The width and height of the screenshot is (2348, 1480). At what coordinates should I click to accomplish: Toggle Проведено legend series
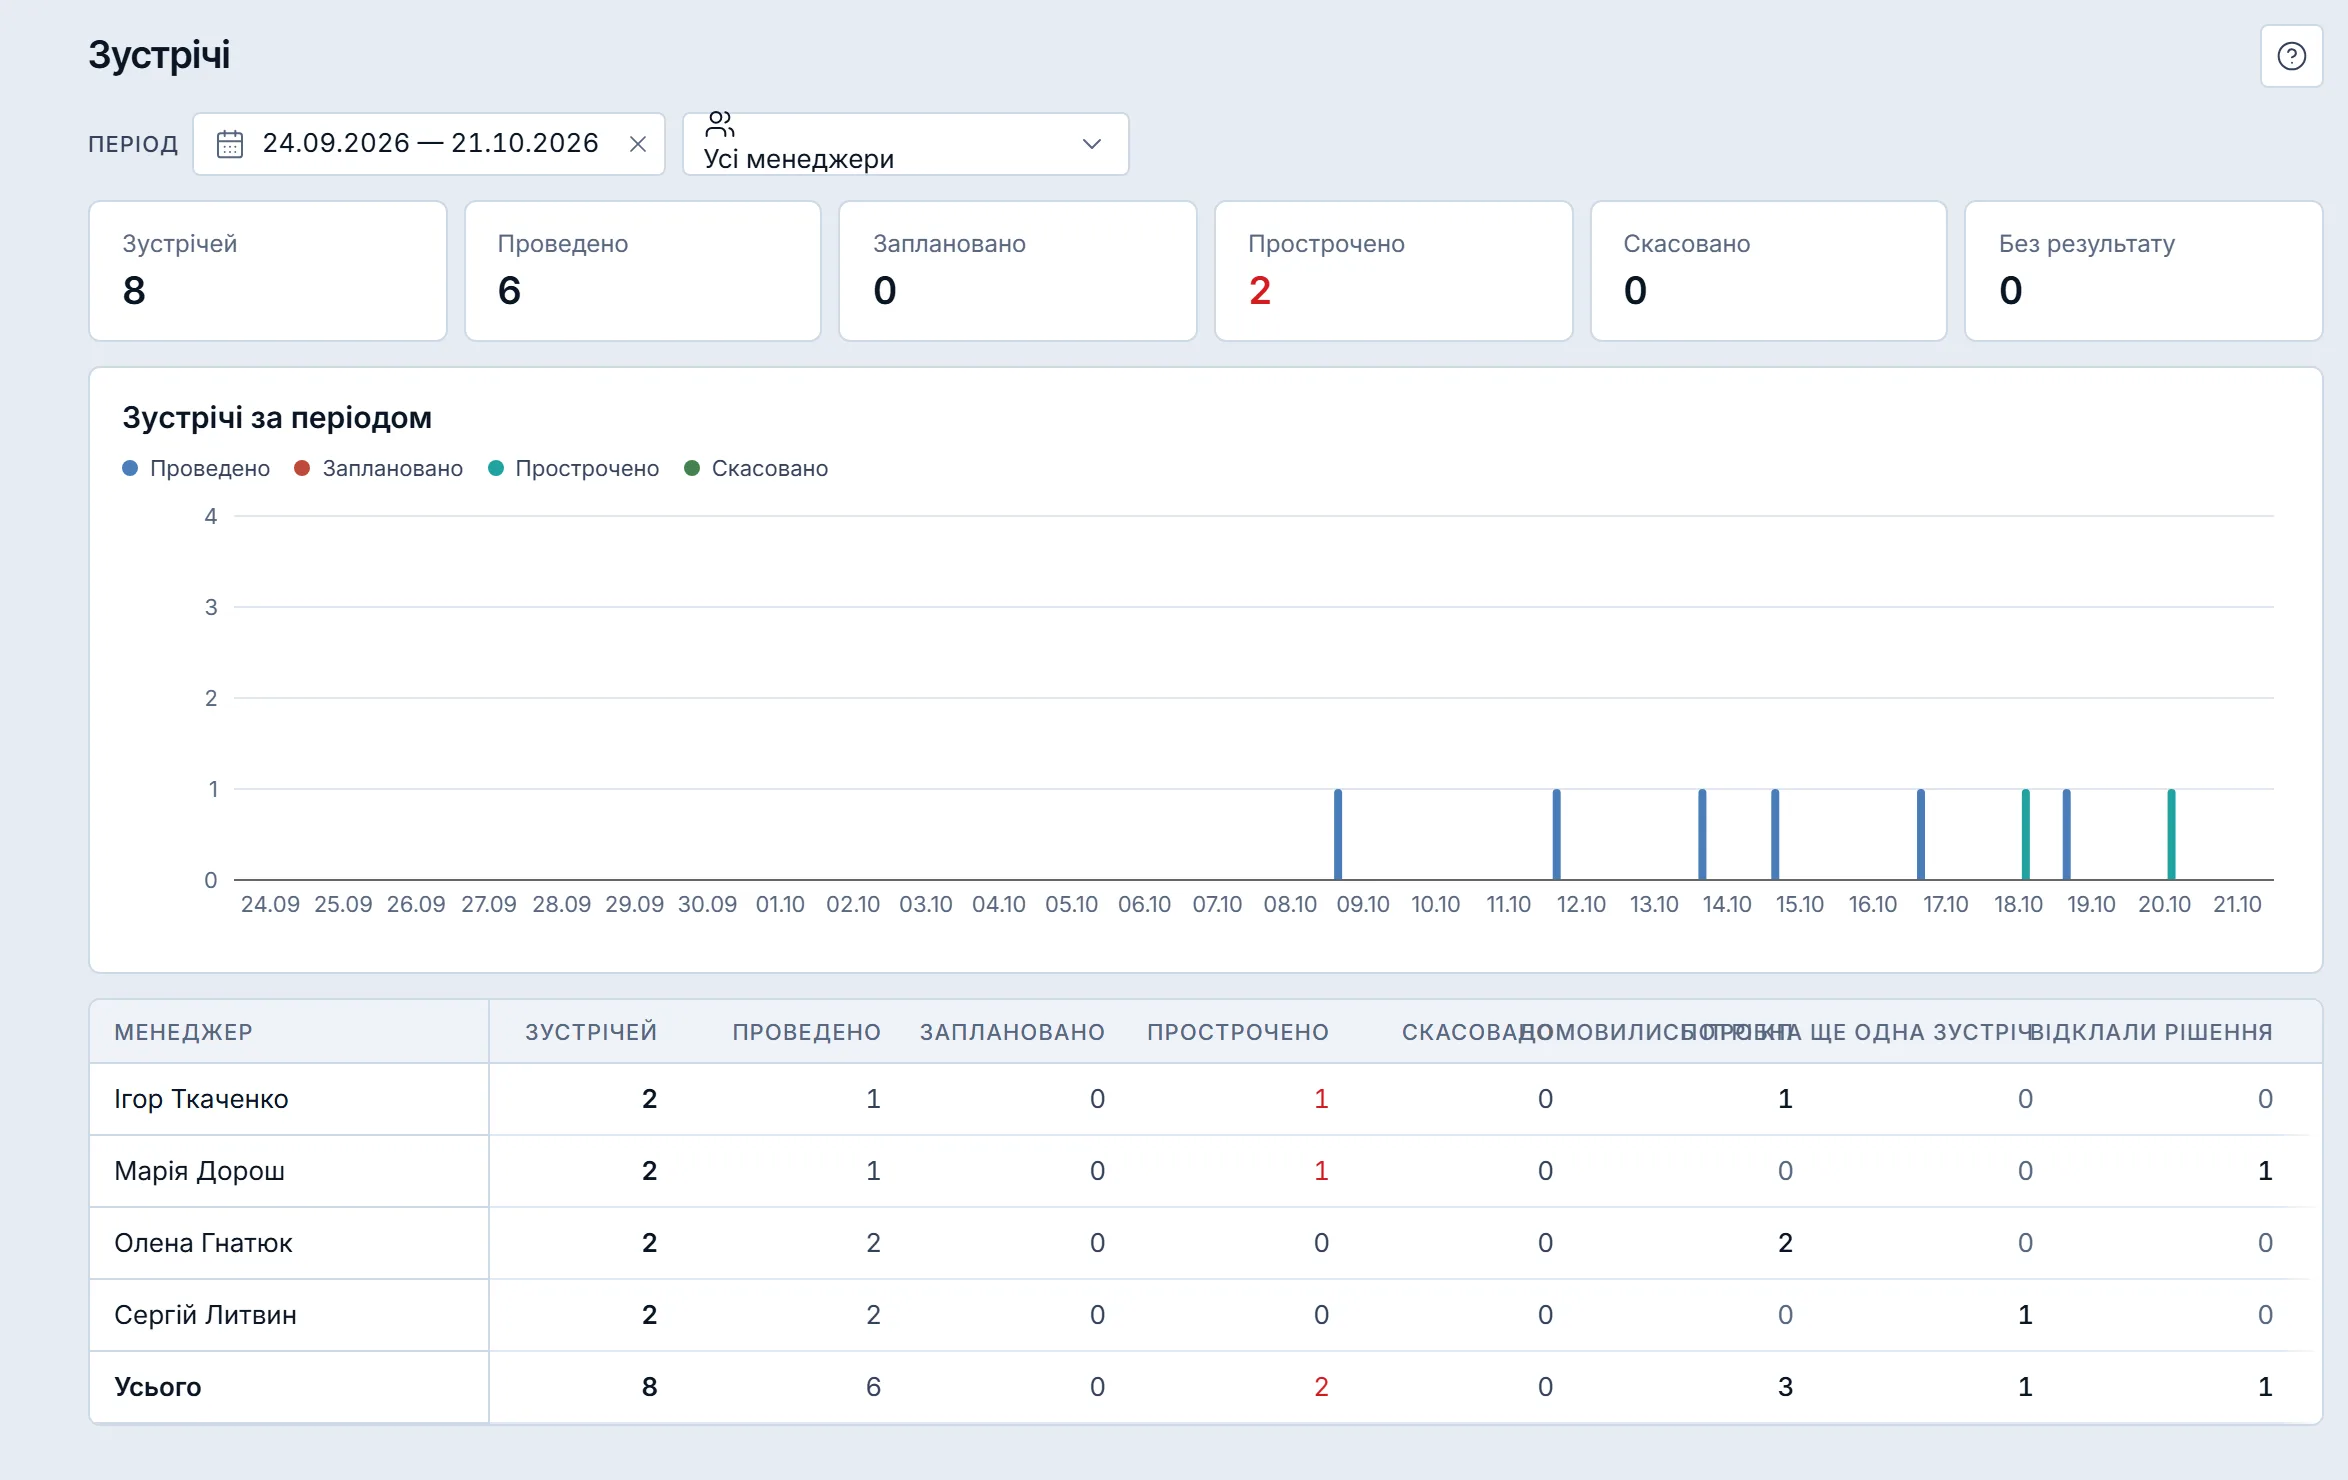(x=196, y=468)
